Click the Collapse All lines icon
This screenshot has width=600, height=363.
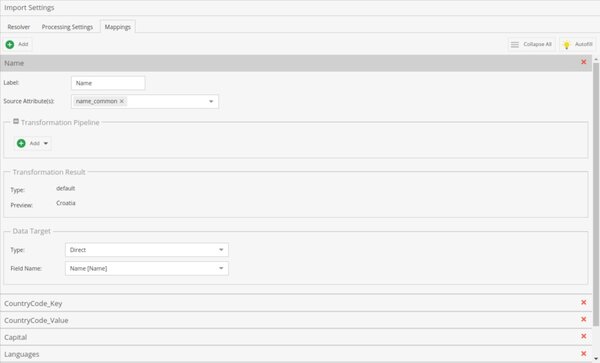[x=515, y=45]
